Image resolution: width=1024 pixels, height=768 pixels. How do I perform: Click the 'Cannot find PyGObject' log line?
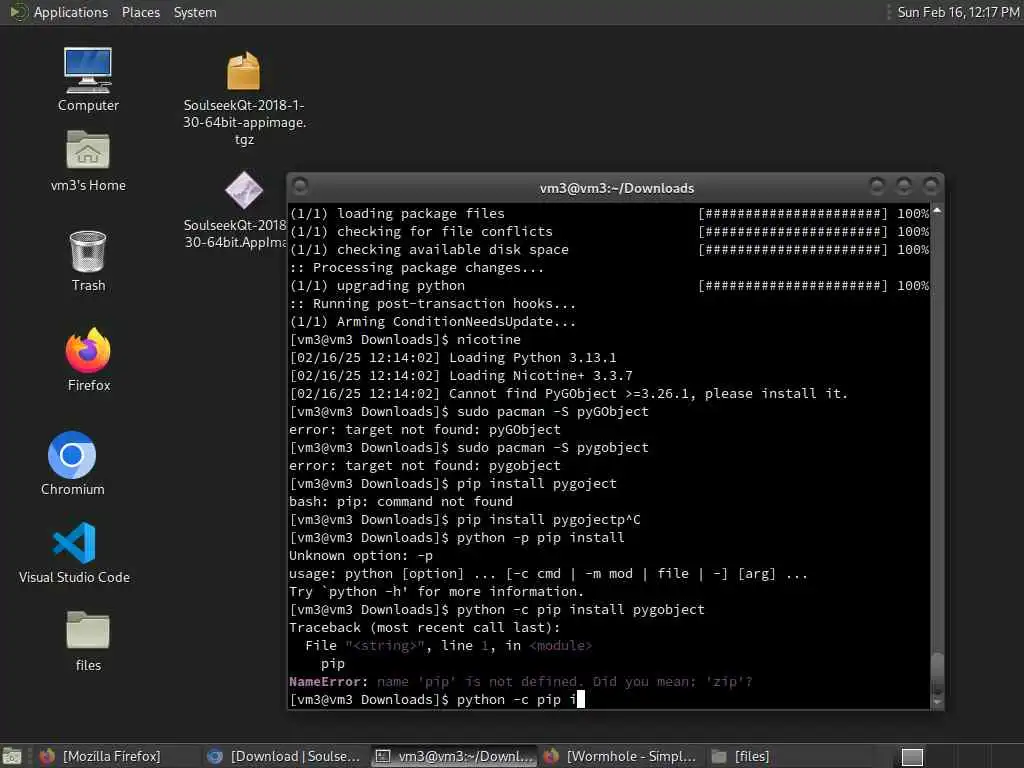568,393
